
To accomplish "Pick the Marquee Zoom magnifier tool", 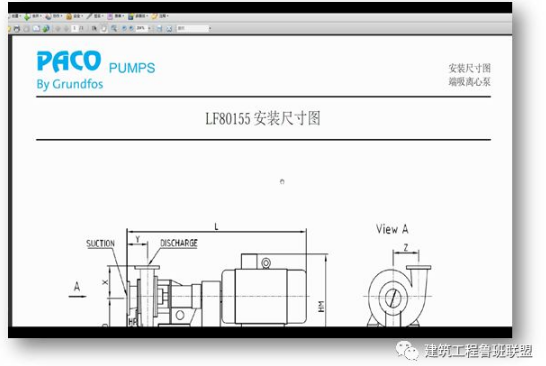I will pyautogui.click(x=114, y=29).
